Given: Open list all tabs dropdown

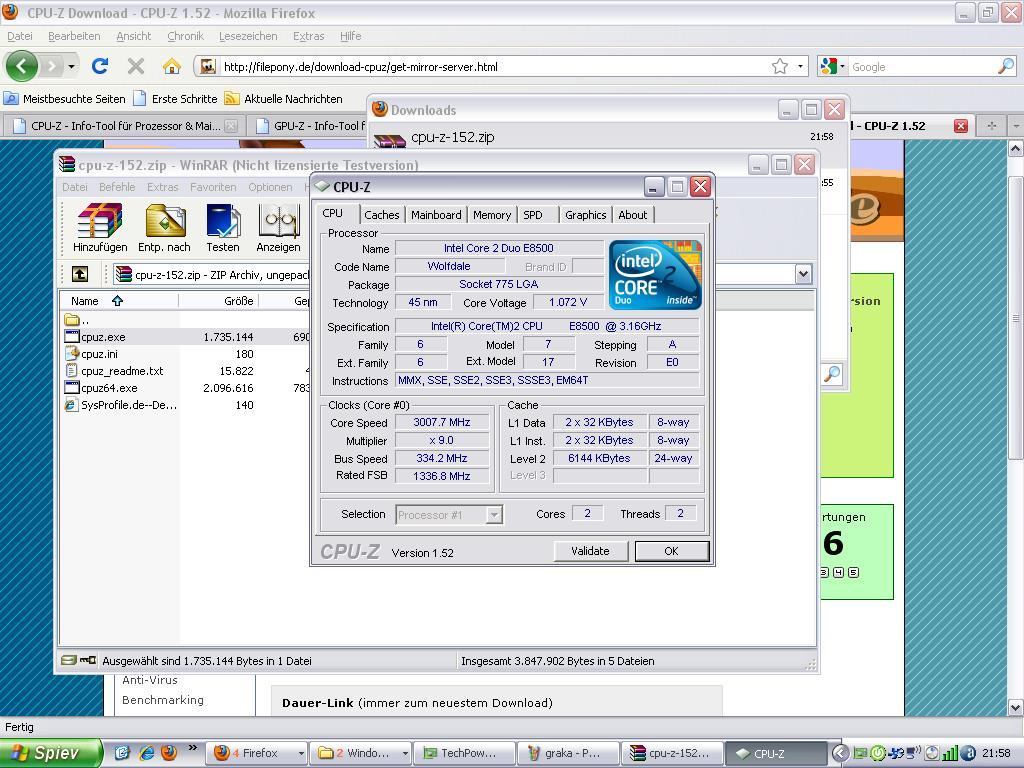Looking at the screenshot, I should (x=1016, y=126).
